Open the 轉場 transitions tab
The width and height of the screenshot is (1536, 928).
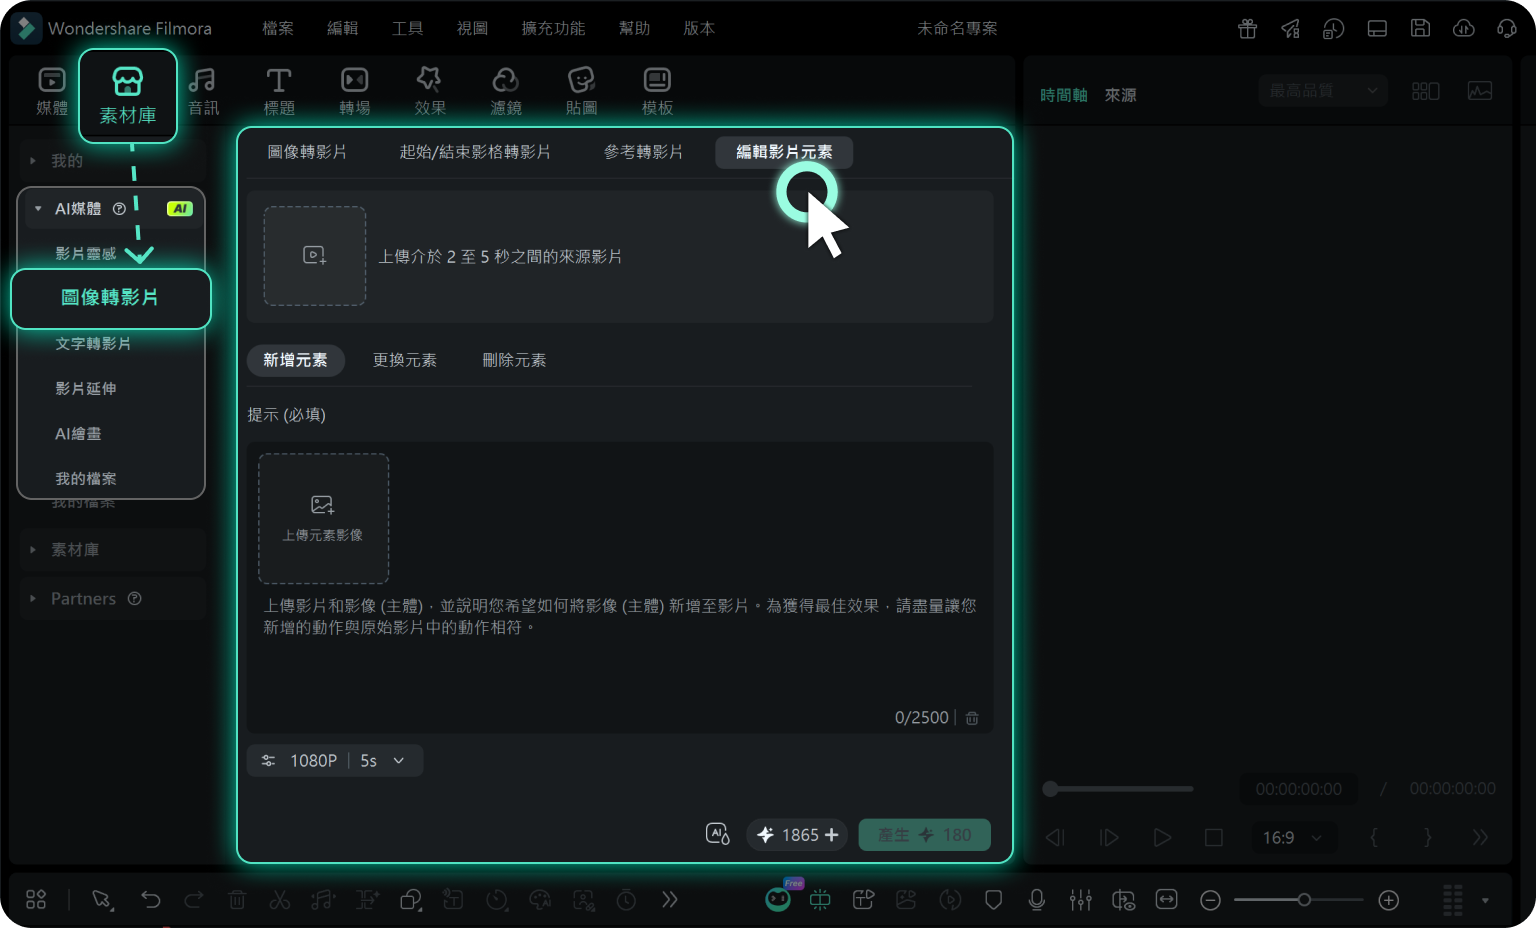pyautogui.click(x=355, y=90)
